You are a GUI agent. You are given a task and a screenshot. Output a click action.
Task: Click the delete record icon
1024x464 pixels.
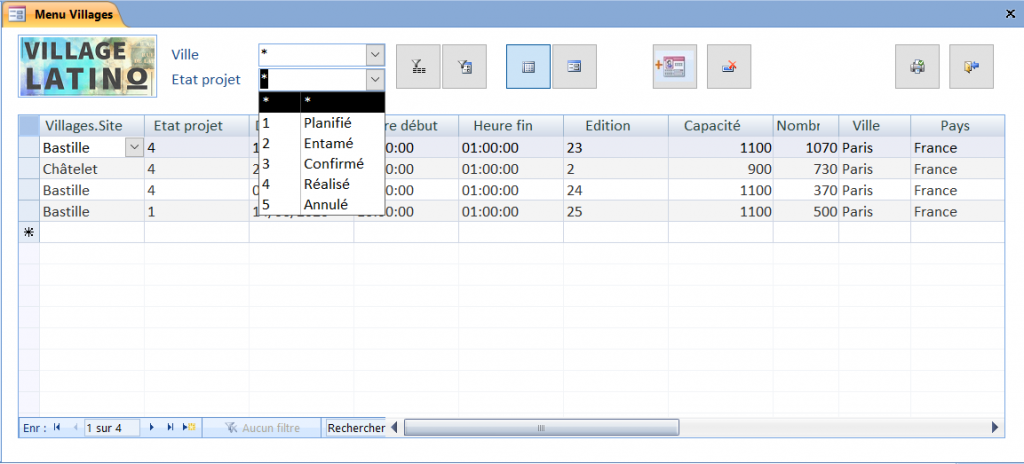[x=729, y=67]
